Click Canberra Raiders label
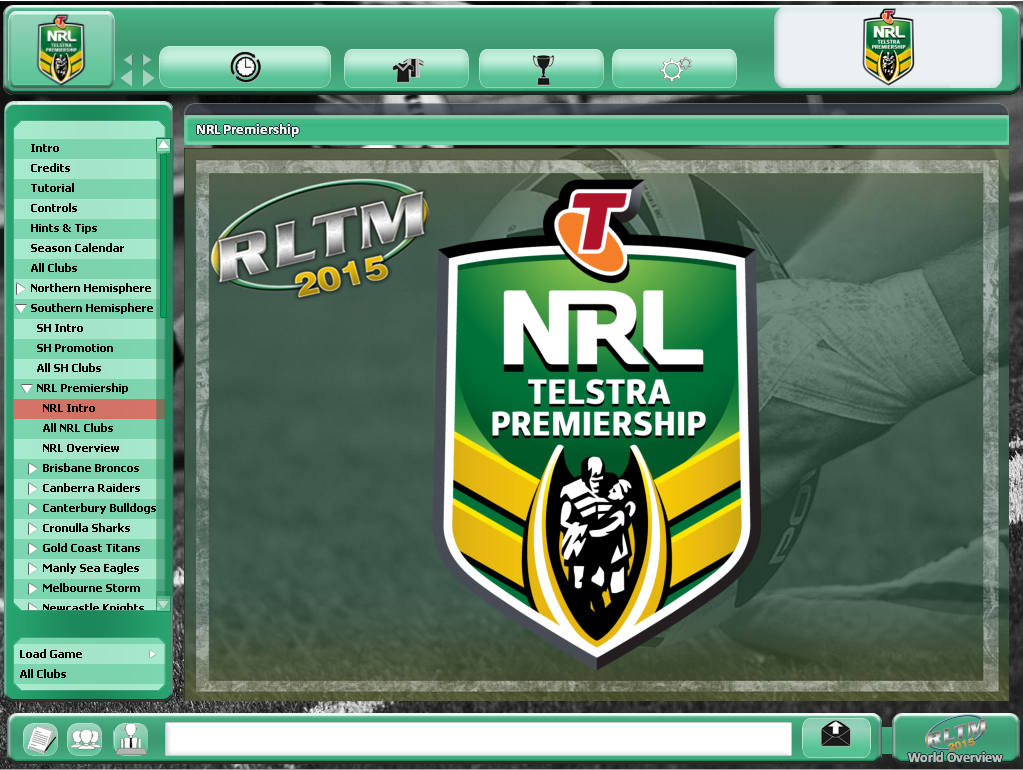Viewport: 1023px width, 770px height. coord(91,488)
